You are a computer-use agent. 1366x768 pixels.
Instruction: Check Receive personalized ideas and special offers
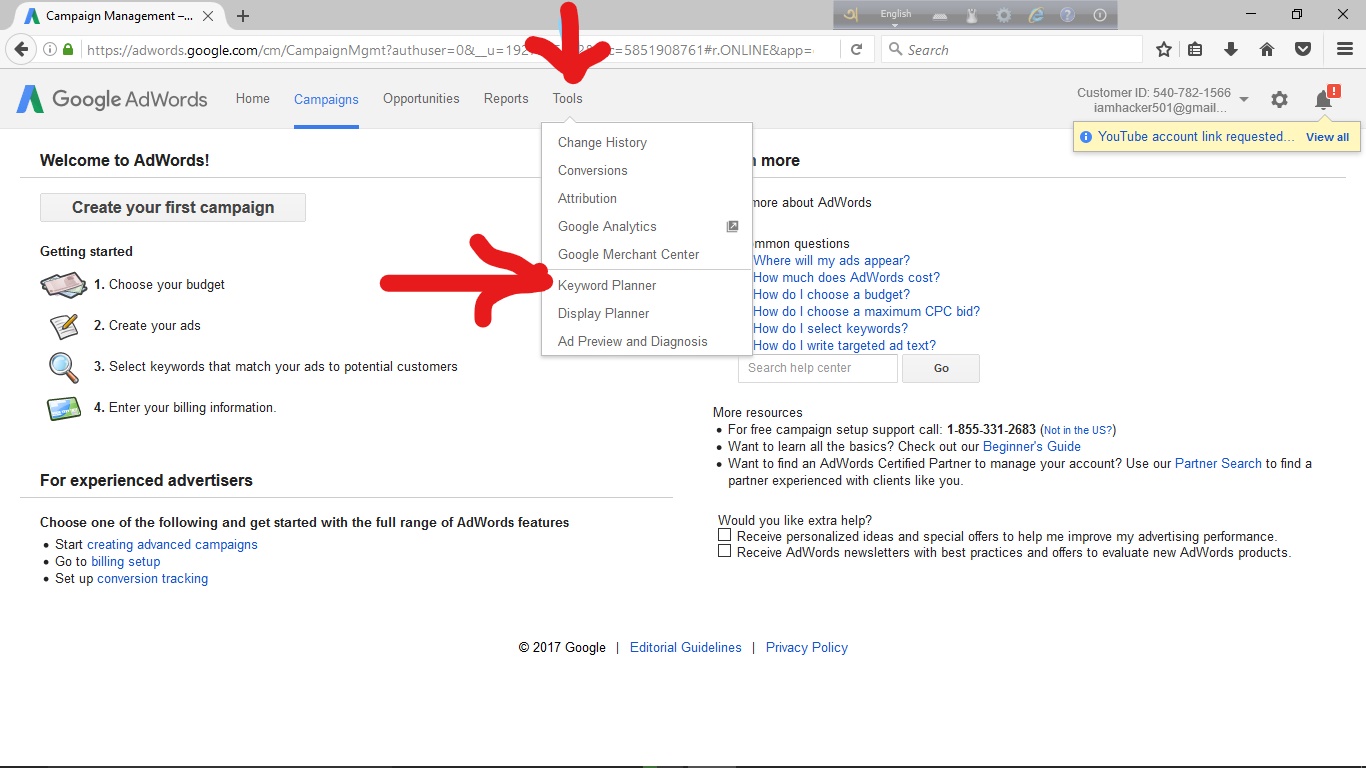(724, 536)
